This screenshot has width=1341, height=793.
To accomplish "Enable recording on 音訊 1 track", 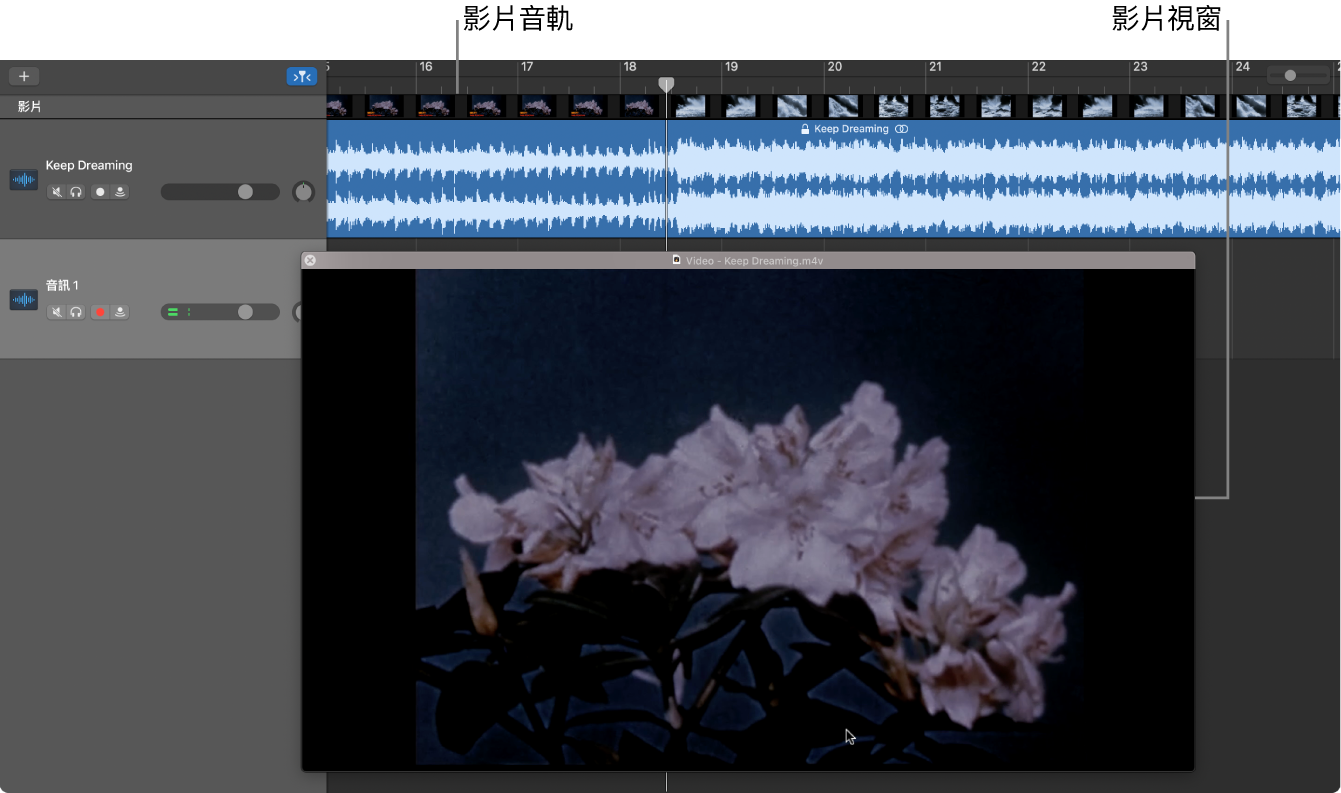I will coord(99,311).
